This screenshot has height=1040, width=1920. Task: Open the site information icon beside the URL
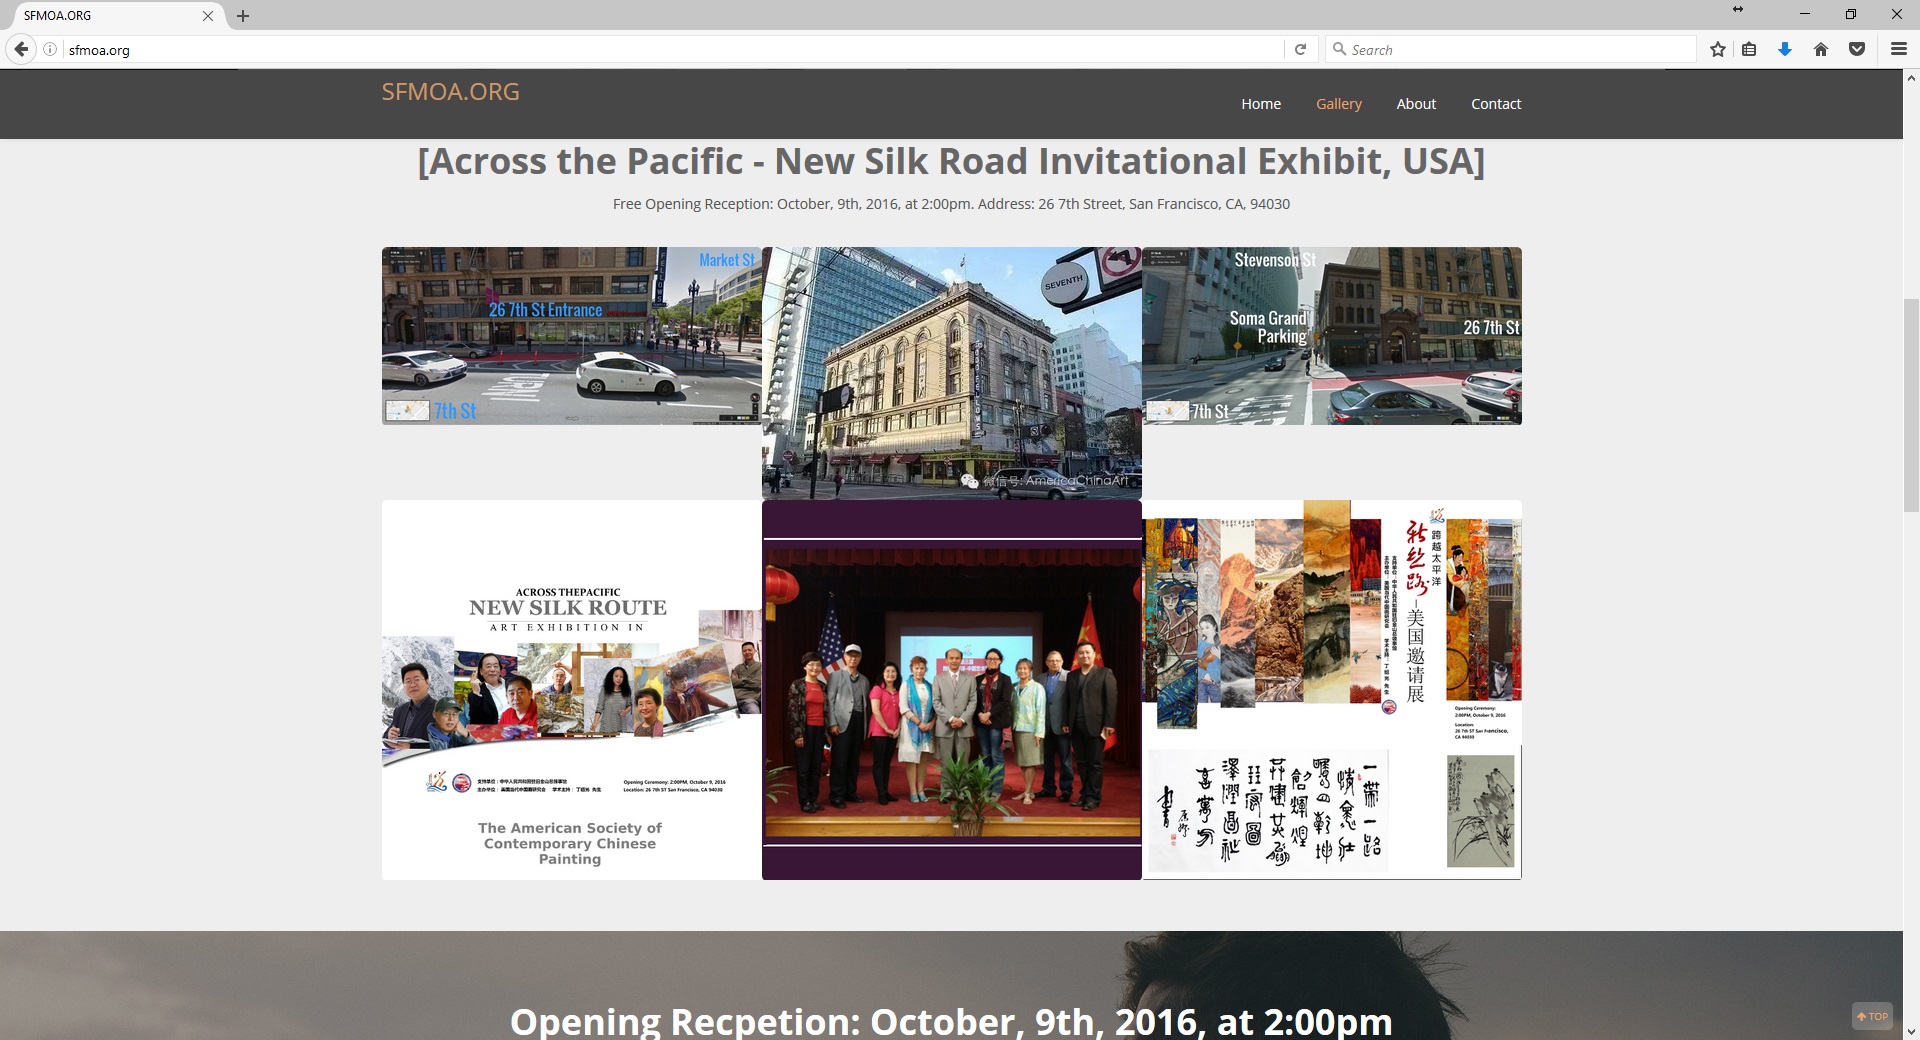click(49, 50)
